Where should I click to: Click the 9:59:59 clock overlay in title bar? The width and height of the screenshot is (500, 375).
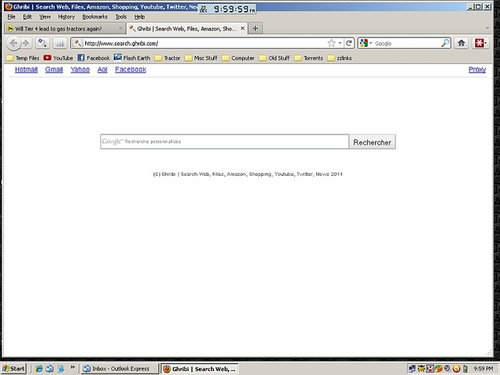point(227,9)
